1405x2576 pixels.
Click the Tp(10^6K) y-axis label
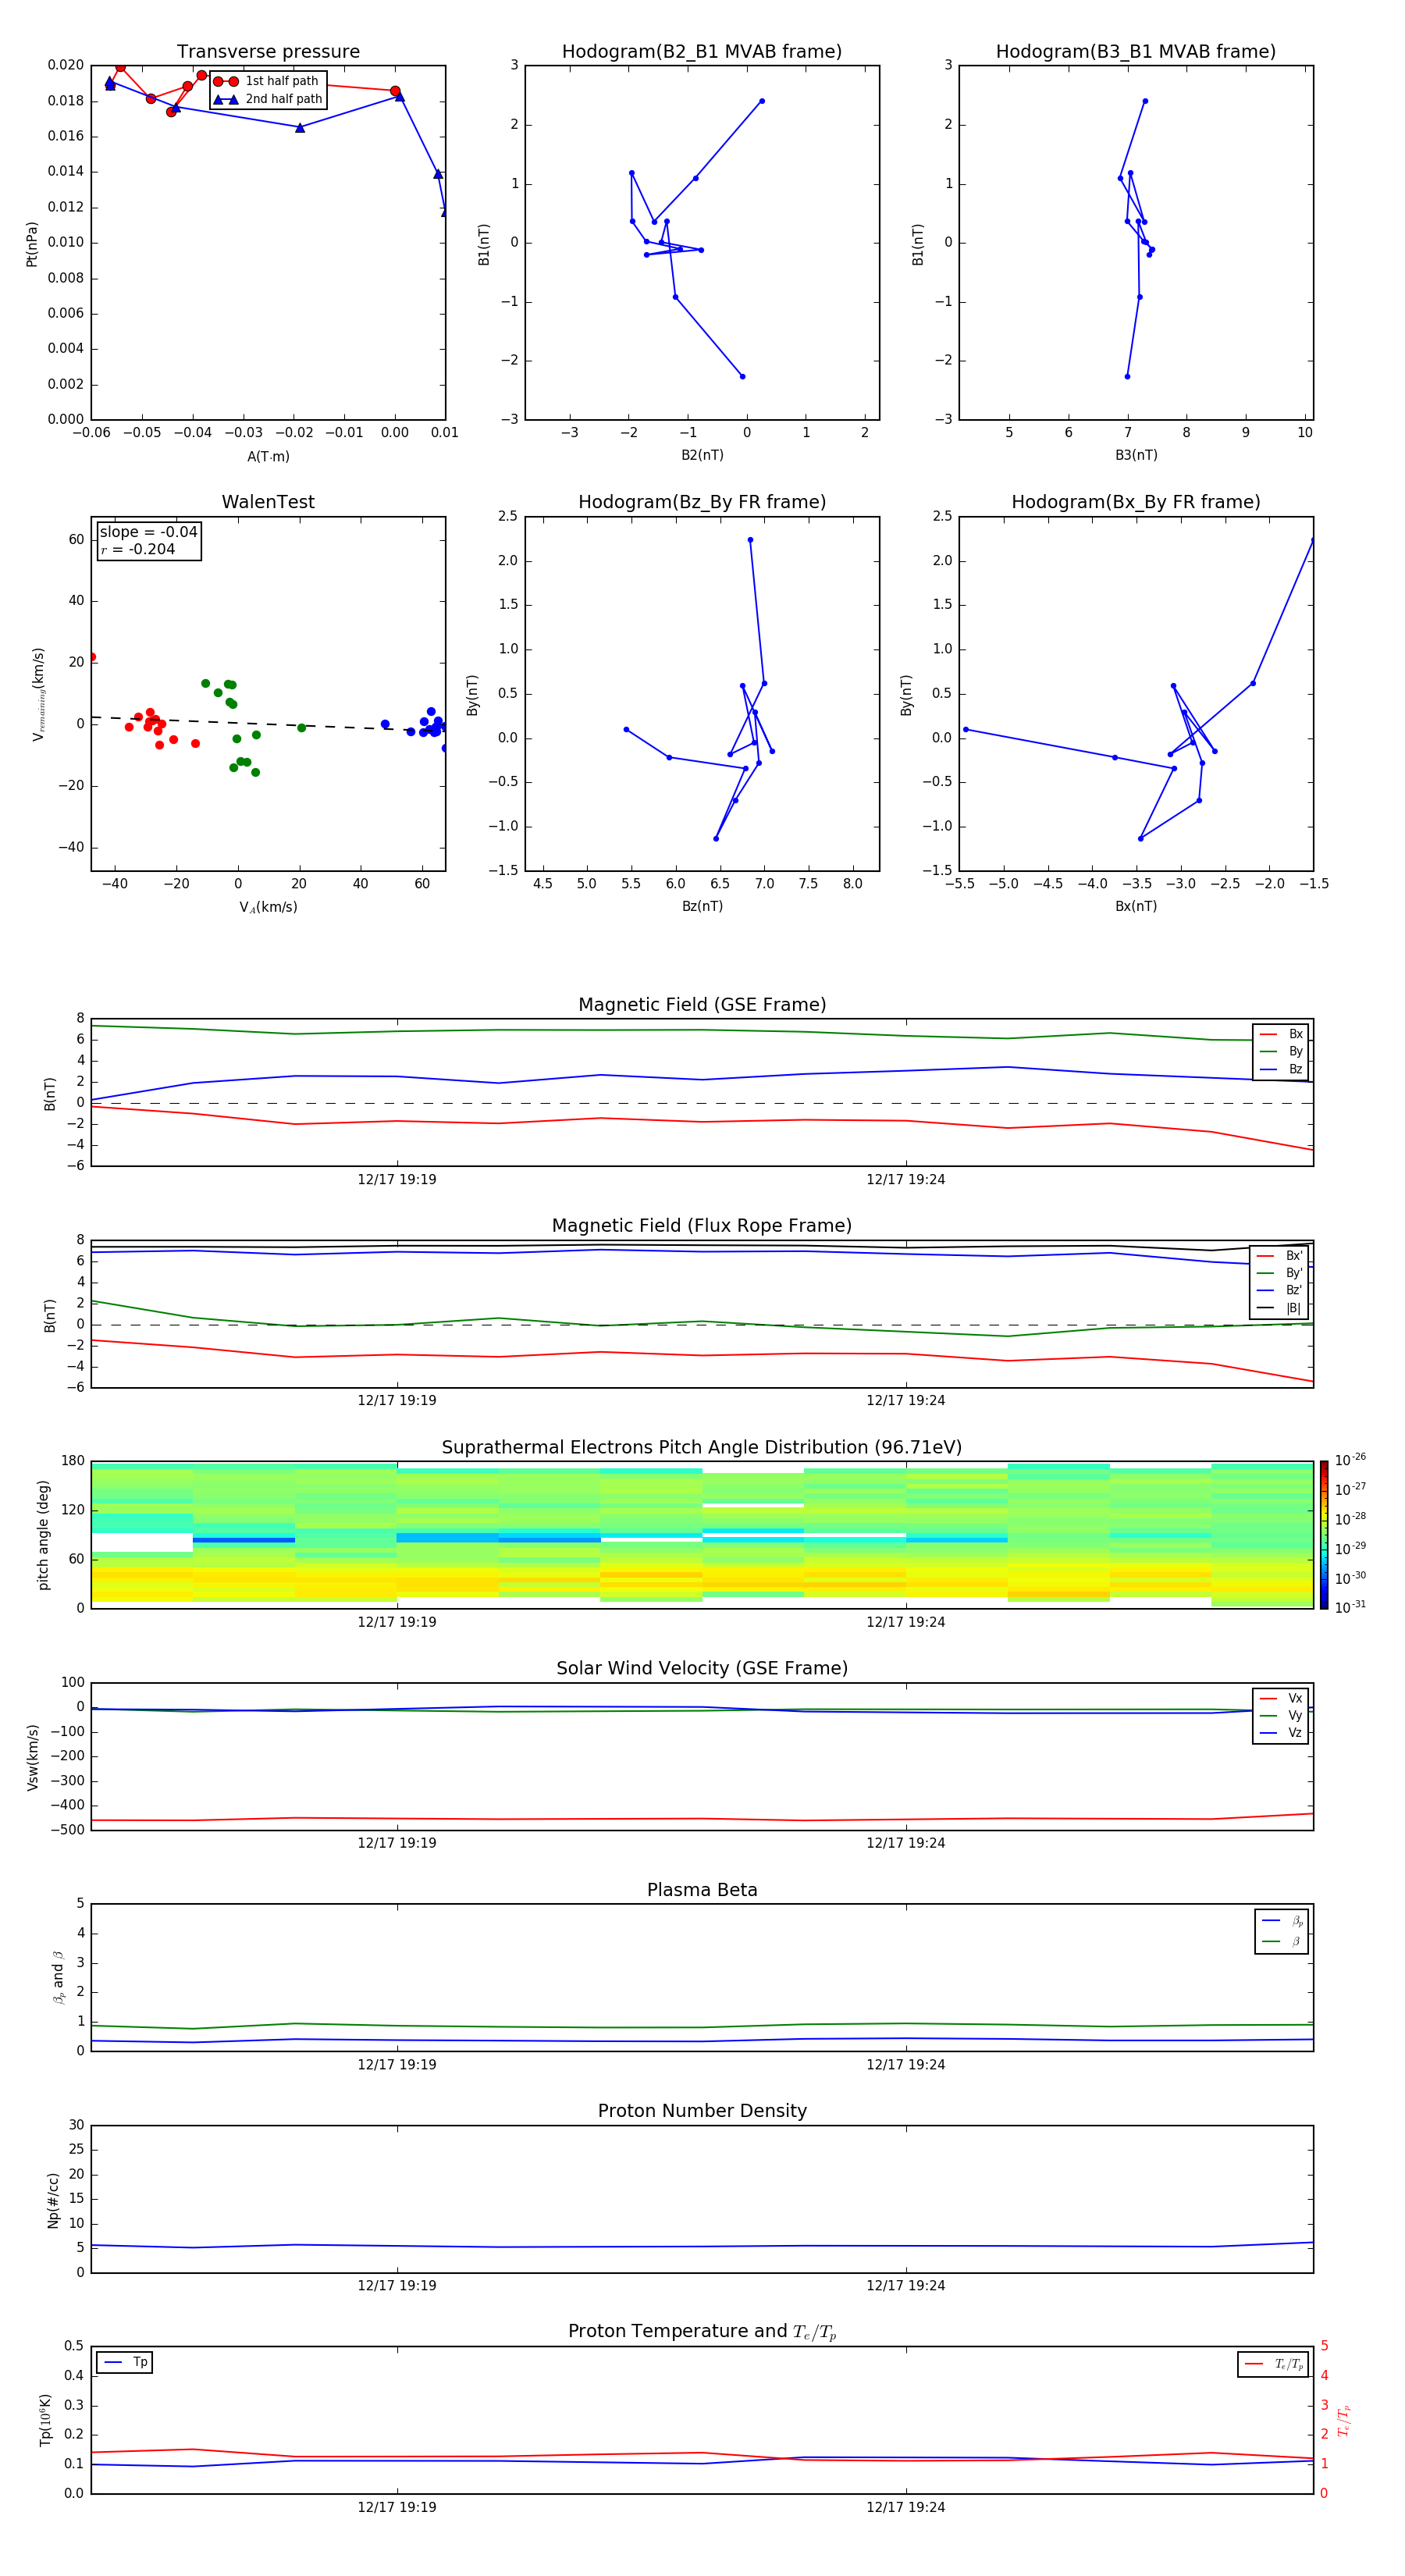(x=45, y=2420)
